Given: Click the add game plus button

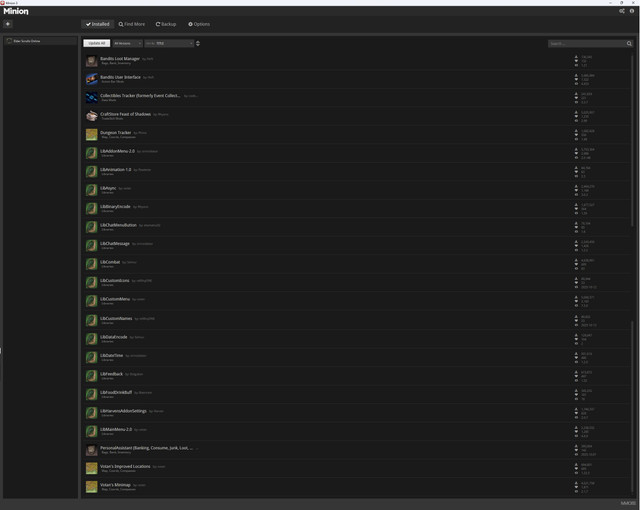Looking at the screenshot, I should (x=8, y=24).
